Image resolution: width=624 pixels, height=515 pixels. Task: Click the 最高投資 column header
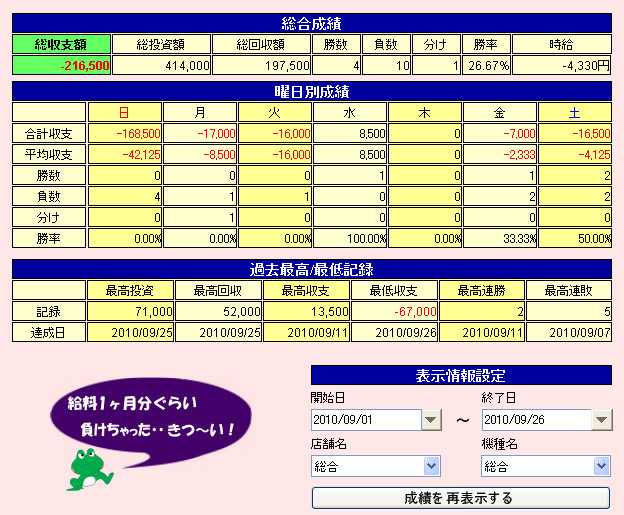[x=130, y=291]
